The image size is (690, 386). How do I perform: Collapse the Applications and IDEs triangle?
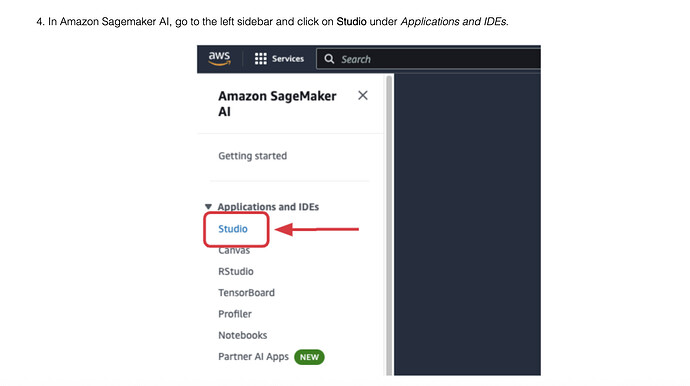tap(209, 206)
